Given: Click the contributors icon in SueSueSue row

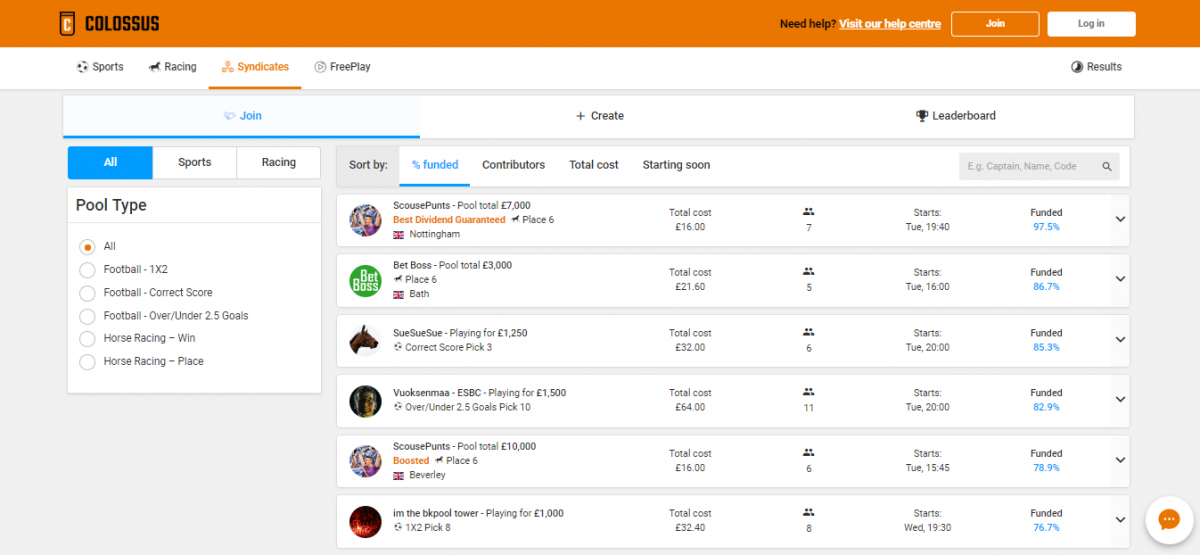Looking at the screenshot, I should 809,332.
